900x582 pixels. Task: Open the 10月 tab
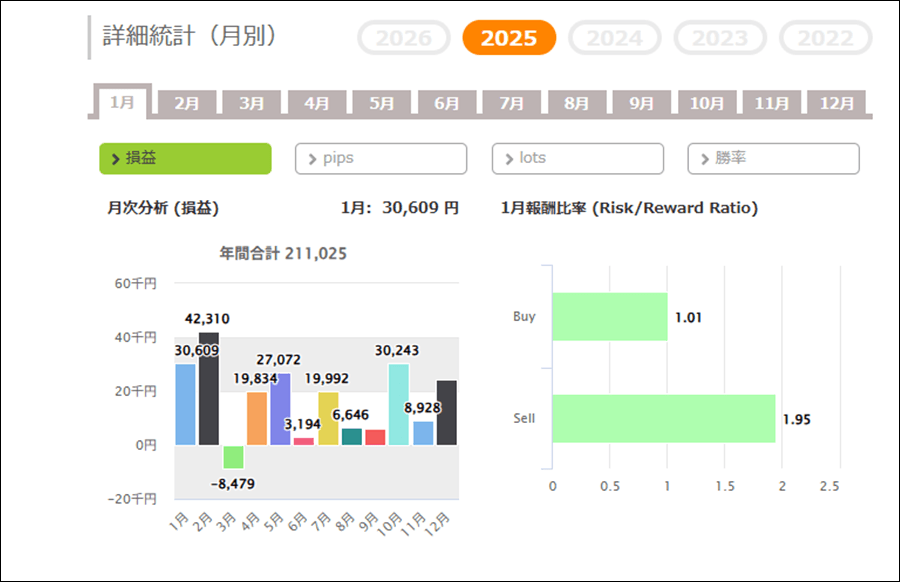707,103
